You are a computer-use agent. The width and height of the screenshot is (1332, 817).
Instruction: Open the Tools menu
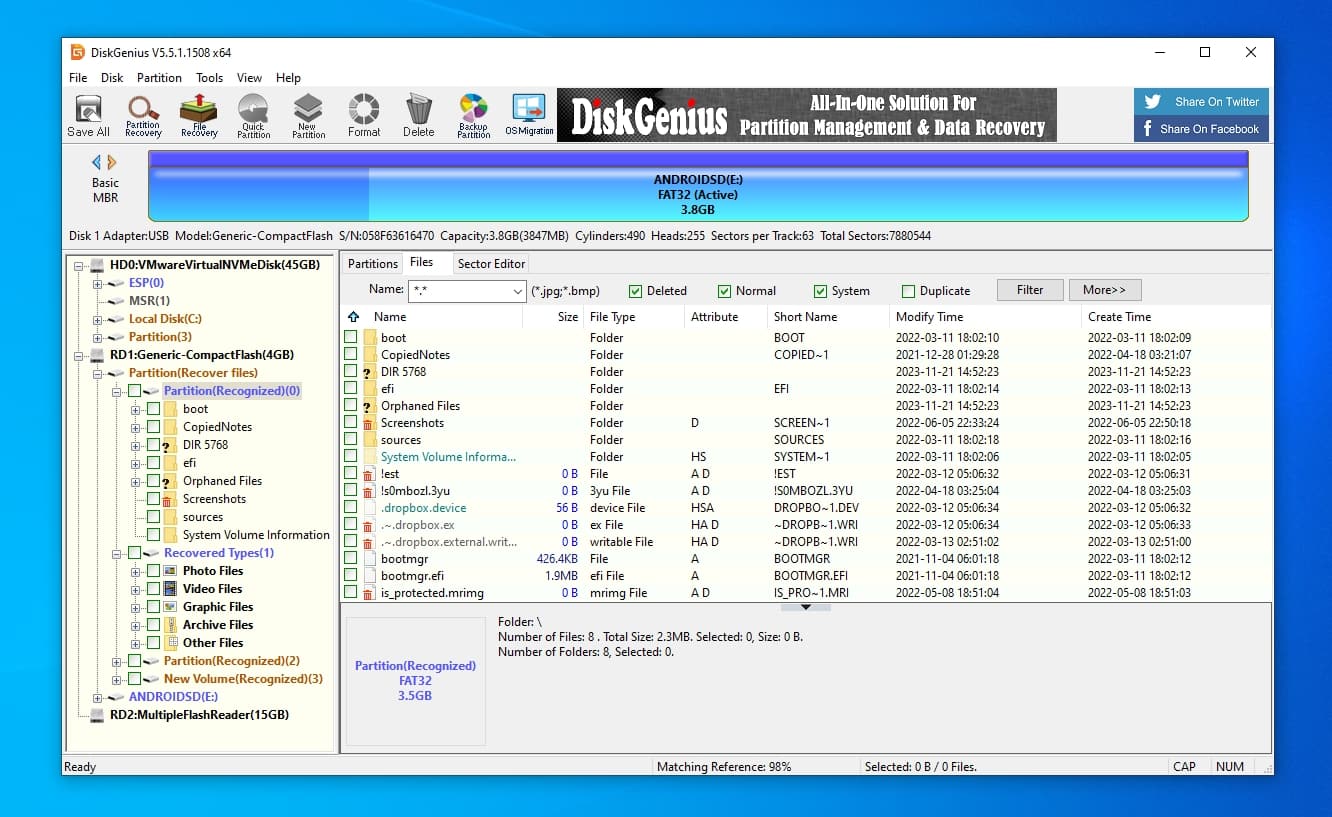point(209,78)
